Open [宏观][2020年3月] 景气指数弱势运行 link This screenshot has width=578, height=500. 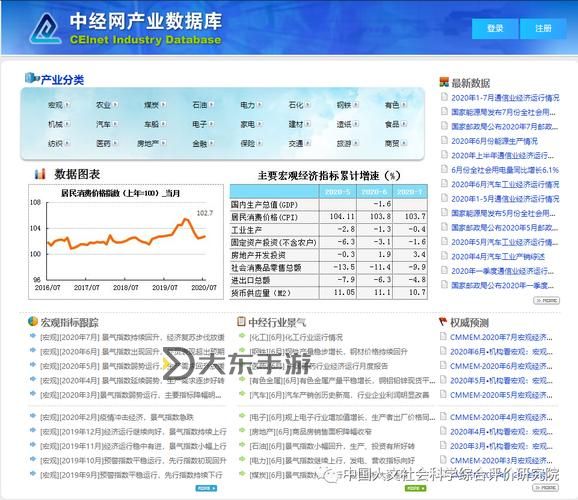pos(131,395)
